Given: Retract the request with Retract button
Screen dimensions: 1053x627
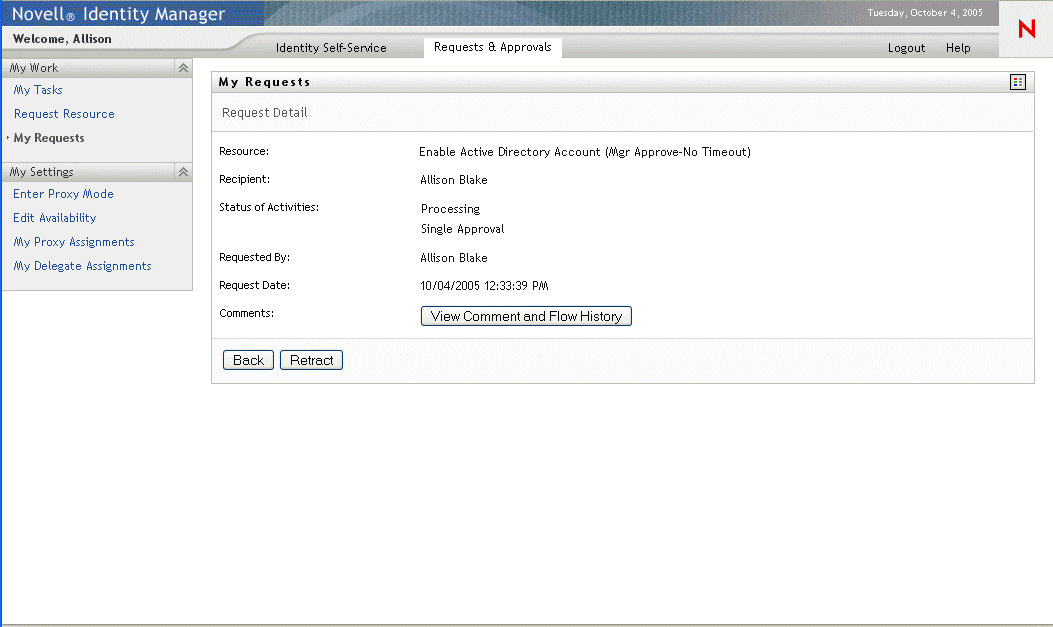Looking at the screenshot, I should point(311,360).
